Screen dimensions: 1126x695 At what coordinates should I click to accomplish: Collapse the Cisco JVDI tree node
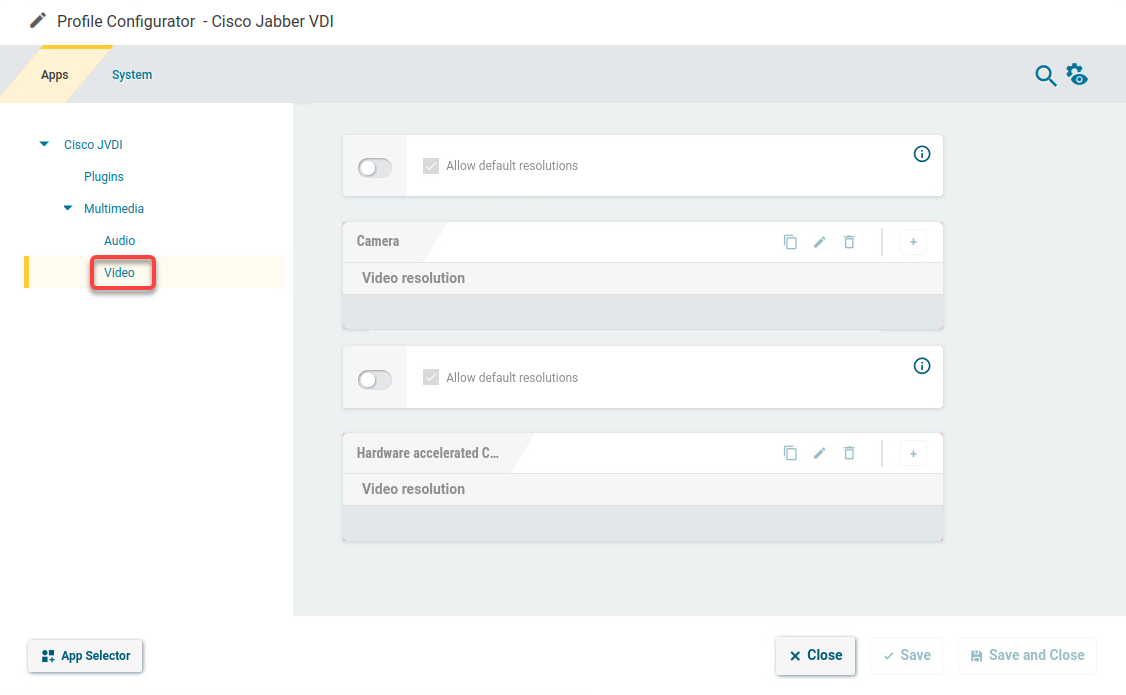pos(44,145)
